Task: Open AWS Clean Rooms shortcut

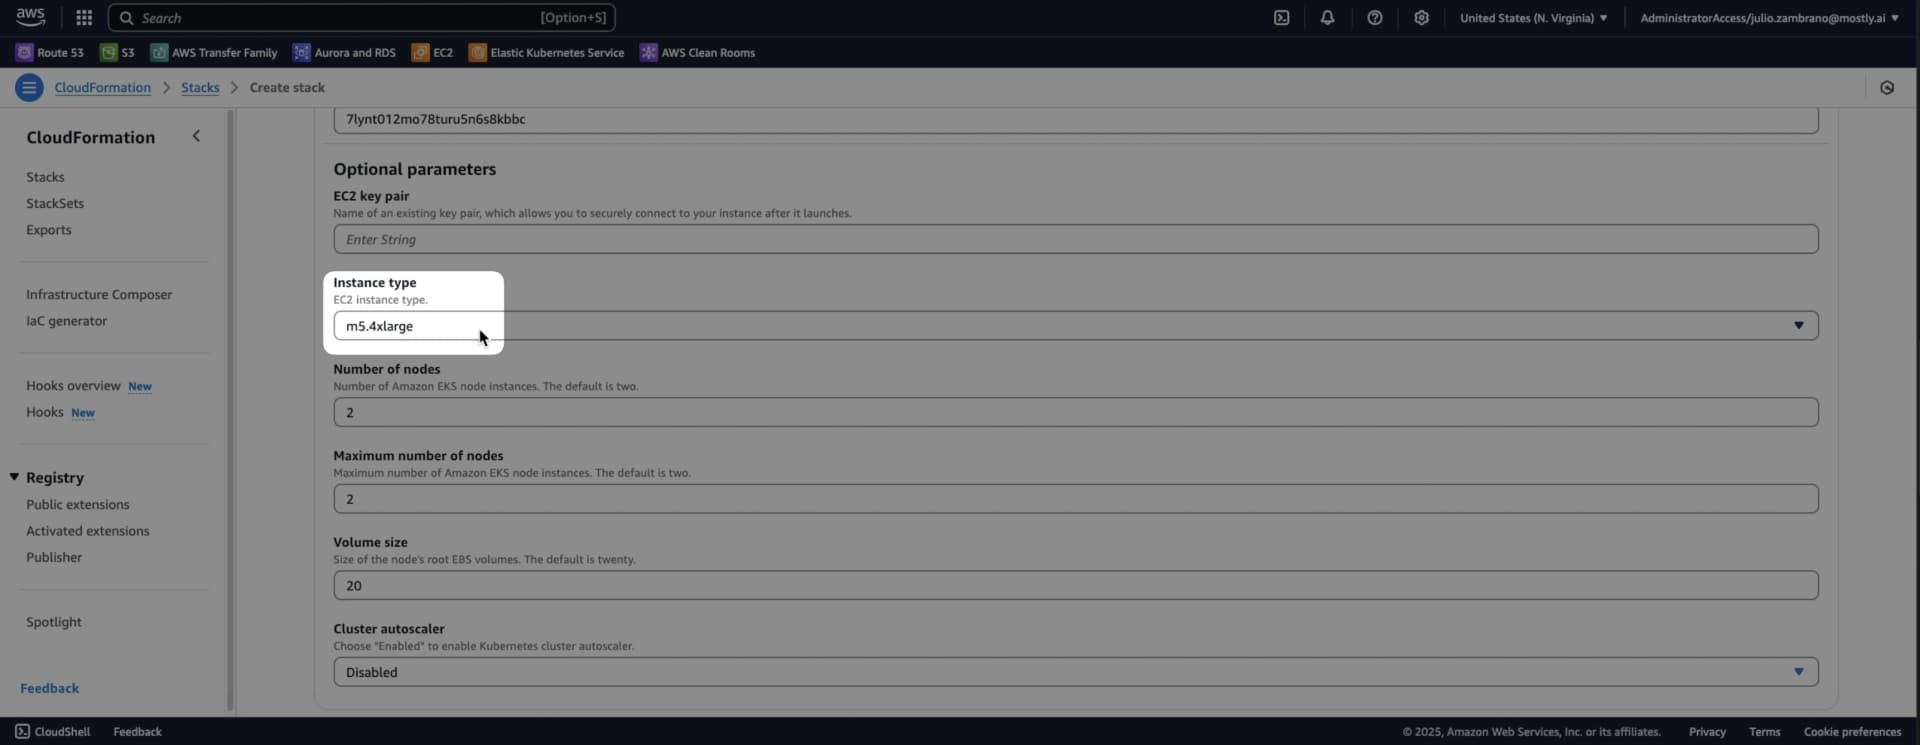Action: pos(697,53)
